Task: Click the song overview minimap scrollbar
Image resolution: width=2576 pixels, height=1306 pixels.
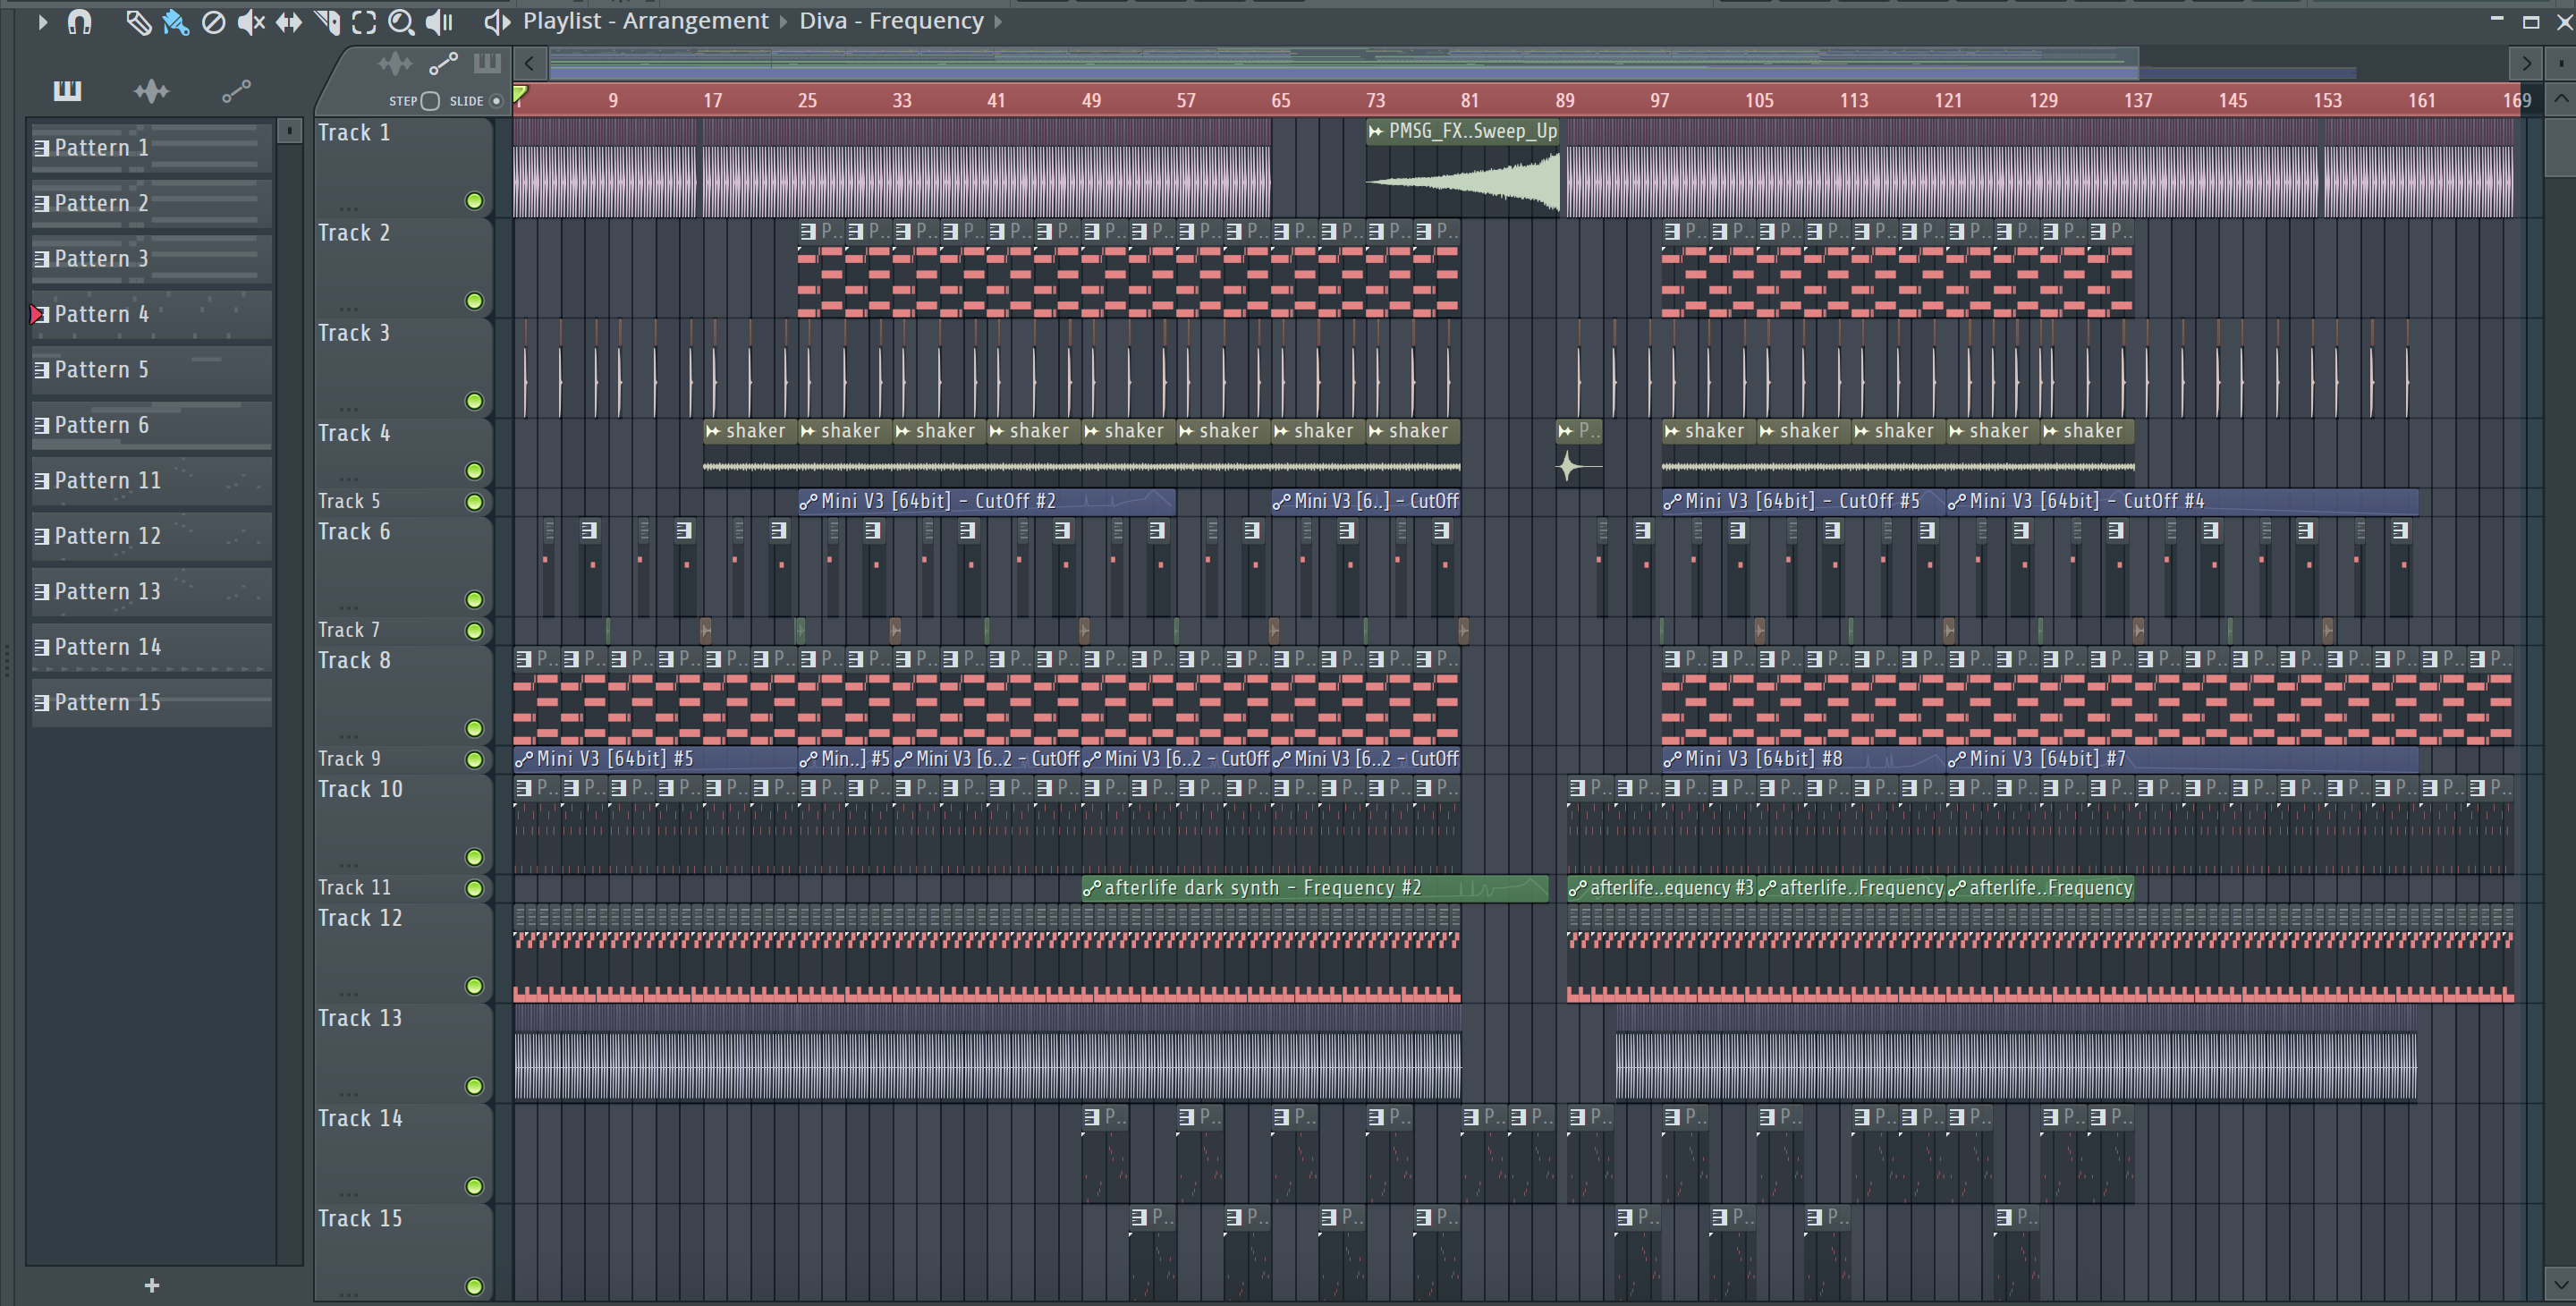Action: click(1345, 64)
